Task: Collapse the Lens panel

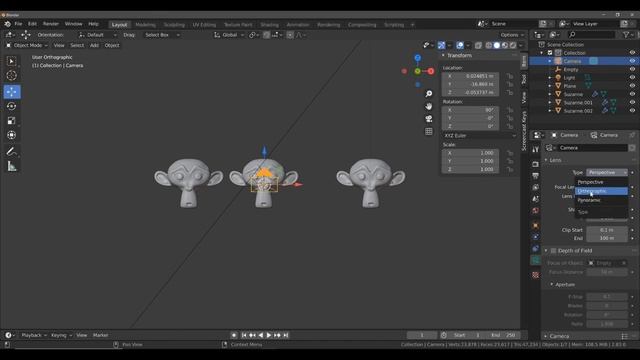Action: pyautogui.click(x=555, y=160)
